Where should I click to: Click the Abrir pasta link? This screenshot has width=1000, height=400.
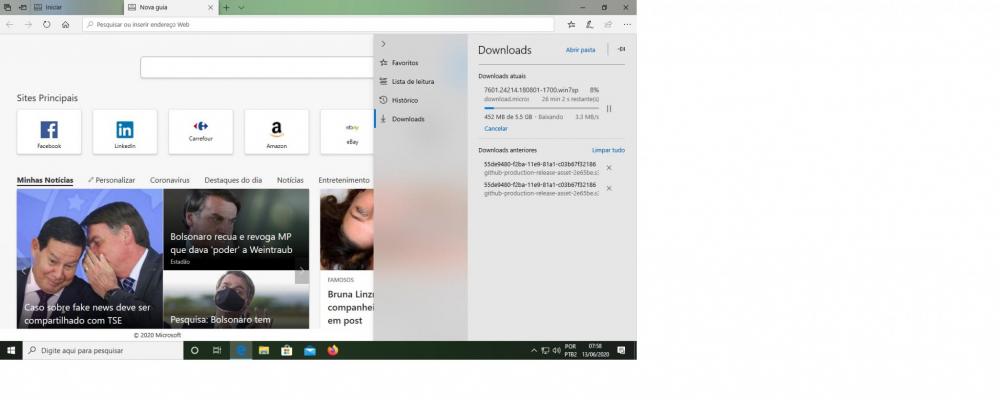(x=580, y=49)
